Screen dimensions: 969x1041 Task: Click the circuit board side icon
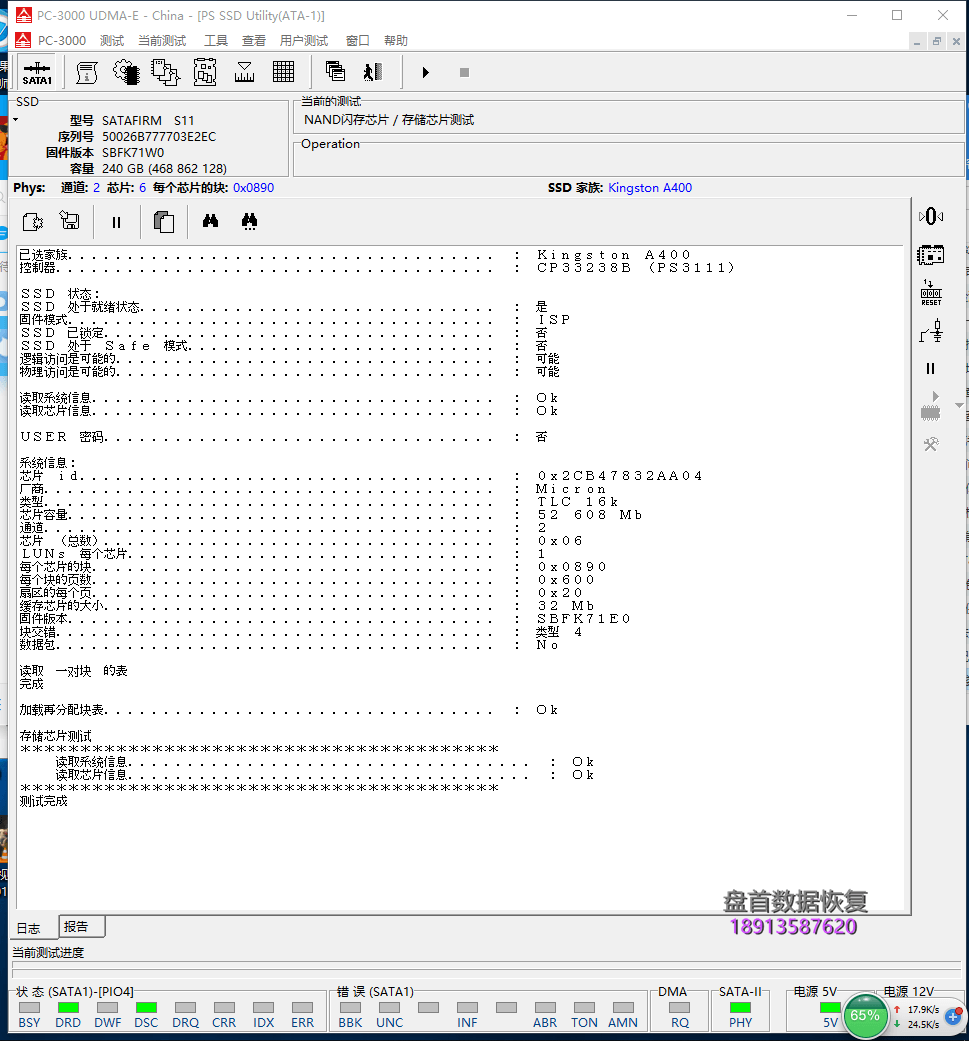(931, 255)
